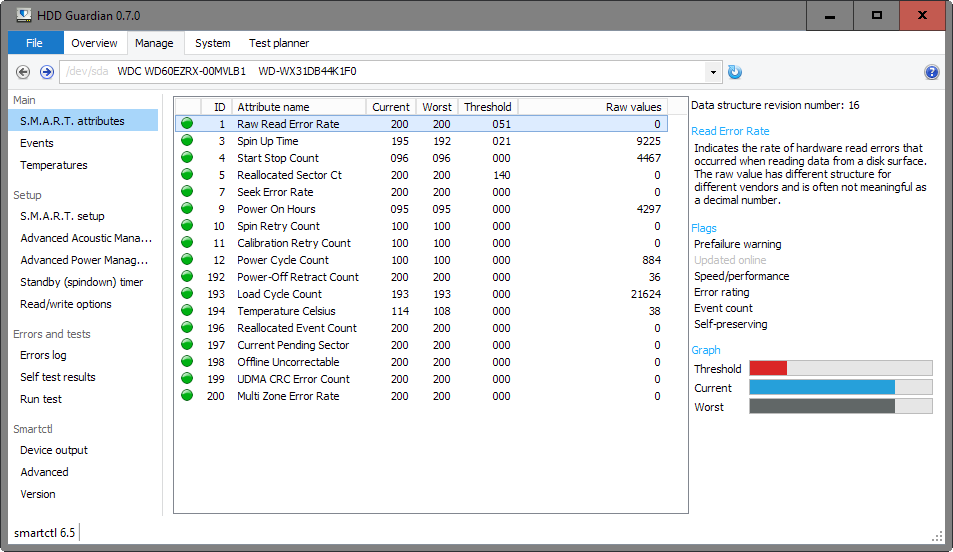Click green status dot for Reallocated Event Count
Image resolution: width=953 pixels, height=552 pixels.
point(187,328)
